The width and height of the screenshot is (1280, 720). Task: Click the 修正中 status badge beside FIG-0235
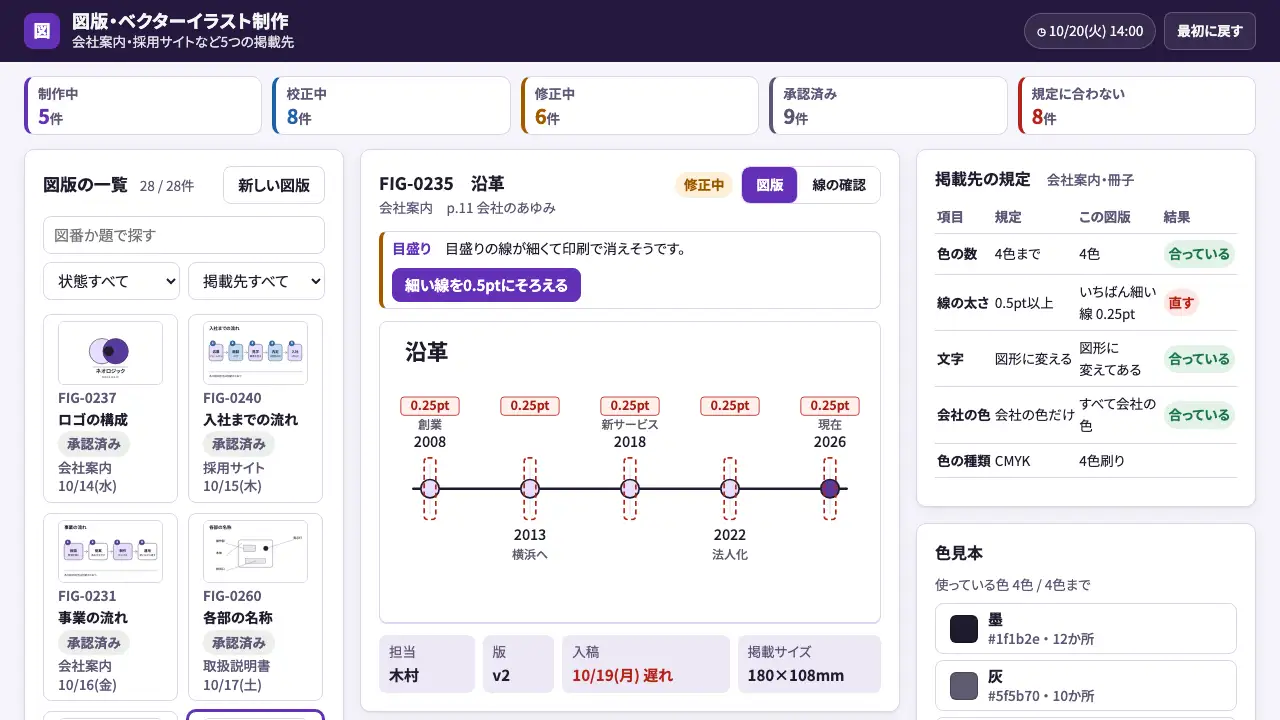pyautogui.click(x=705, y=185)
